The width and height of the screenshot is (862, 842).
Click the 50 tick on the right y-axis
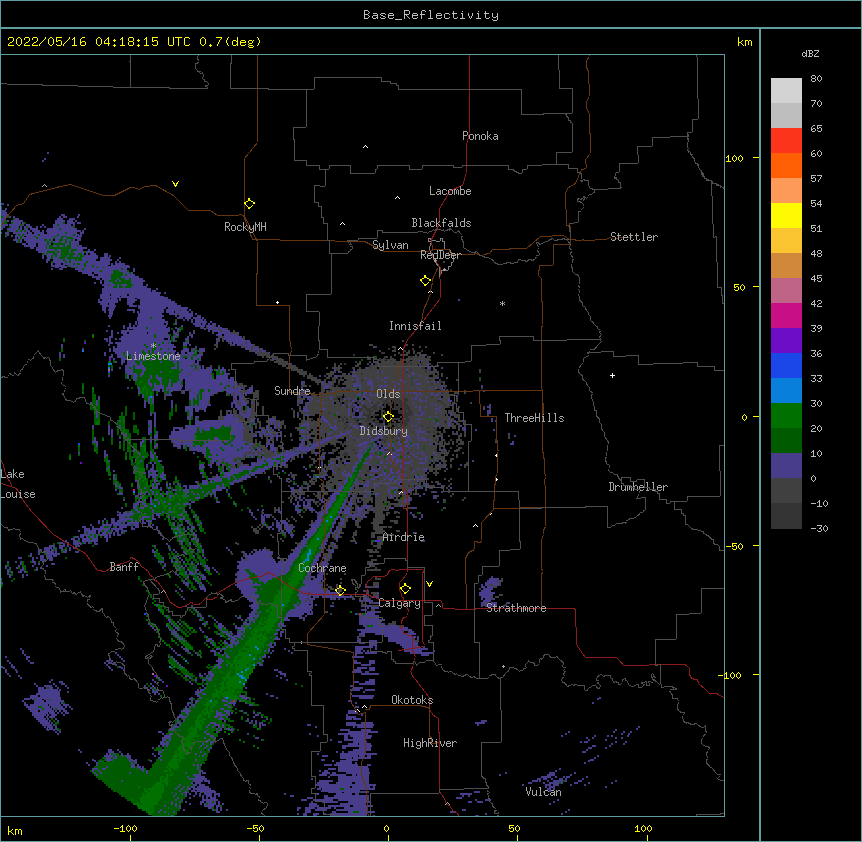739,287
